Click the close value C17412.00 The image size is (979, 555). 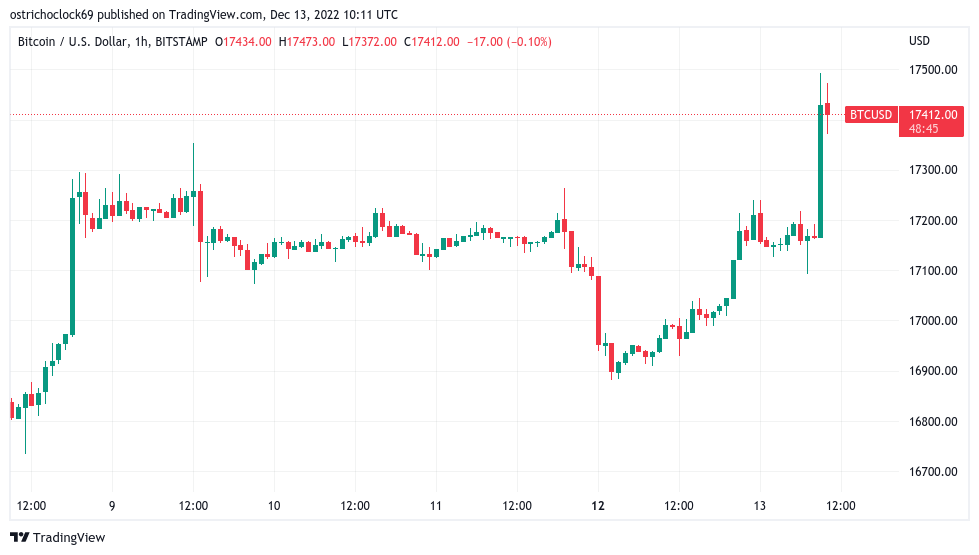click(432, 41)
